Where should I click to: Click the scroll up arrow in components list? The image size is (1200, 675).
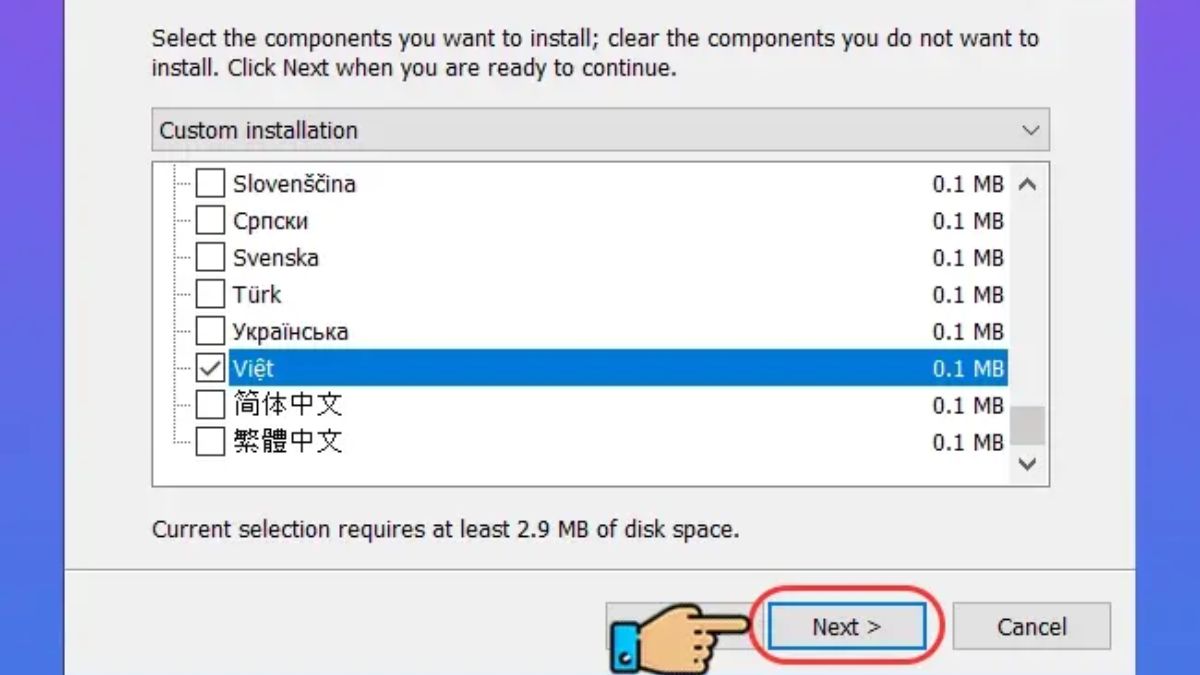click(1027, 185)
